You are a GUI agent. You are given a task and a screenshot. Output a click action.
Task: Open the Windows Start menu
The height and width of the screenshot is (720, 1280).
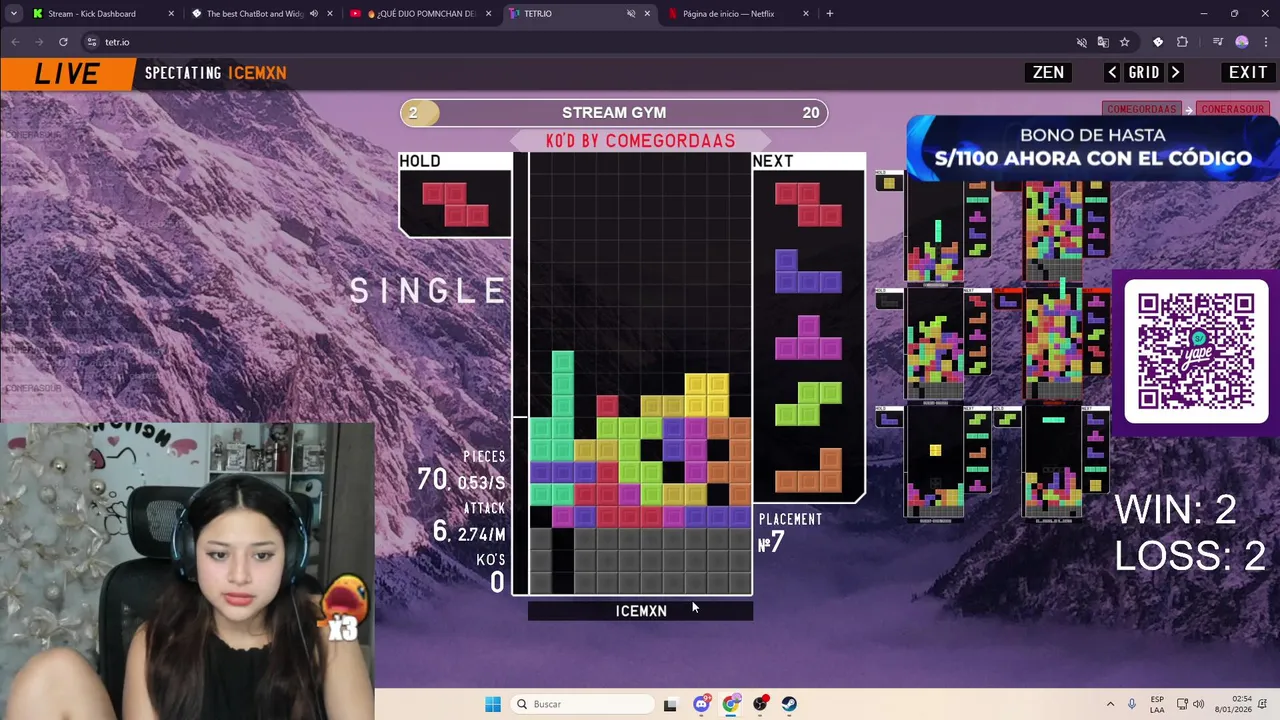493,704
